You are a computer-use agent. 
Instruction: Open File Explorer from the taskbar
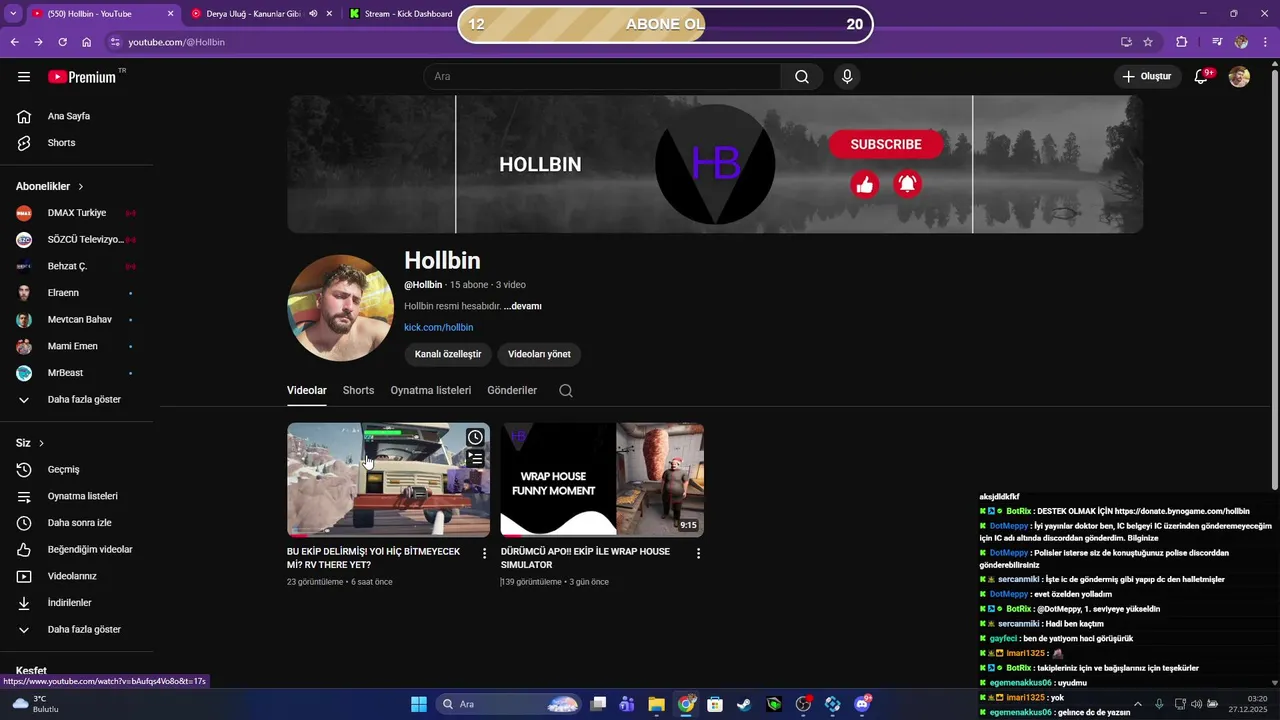(x=656, y=704)
